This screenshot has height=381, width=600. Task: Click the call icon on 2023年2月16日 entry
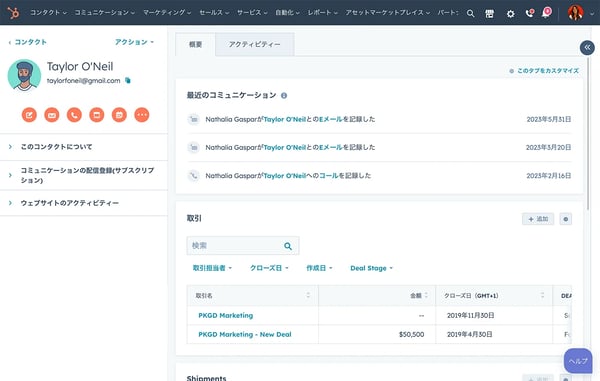point(194,176)
